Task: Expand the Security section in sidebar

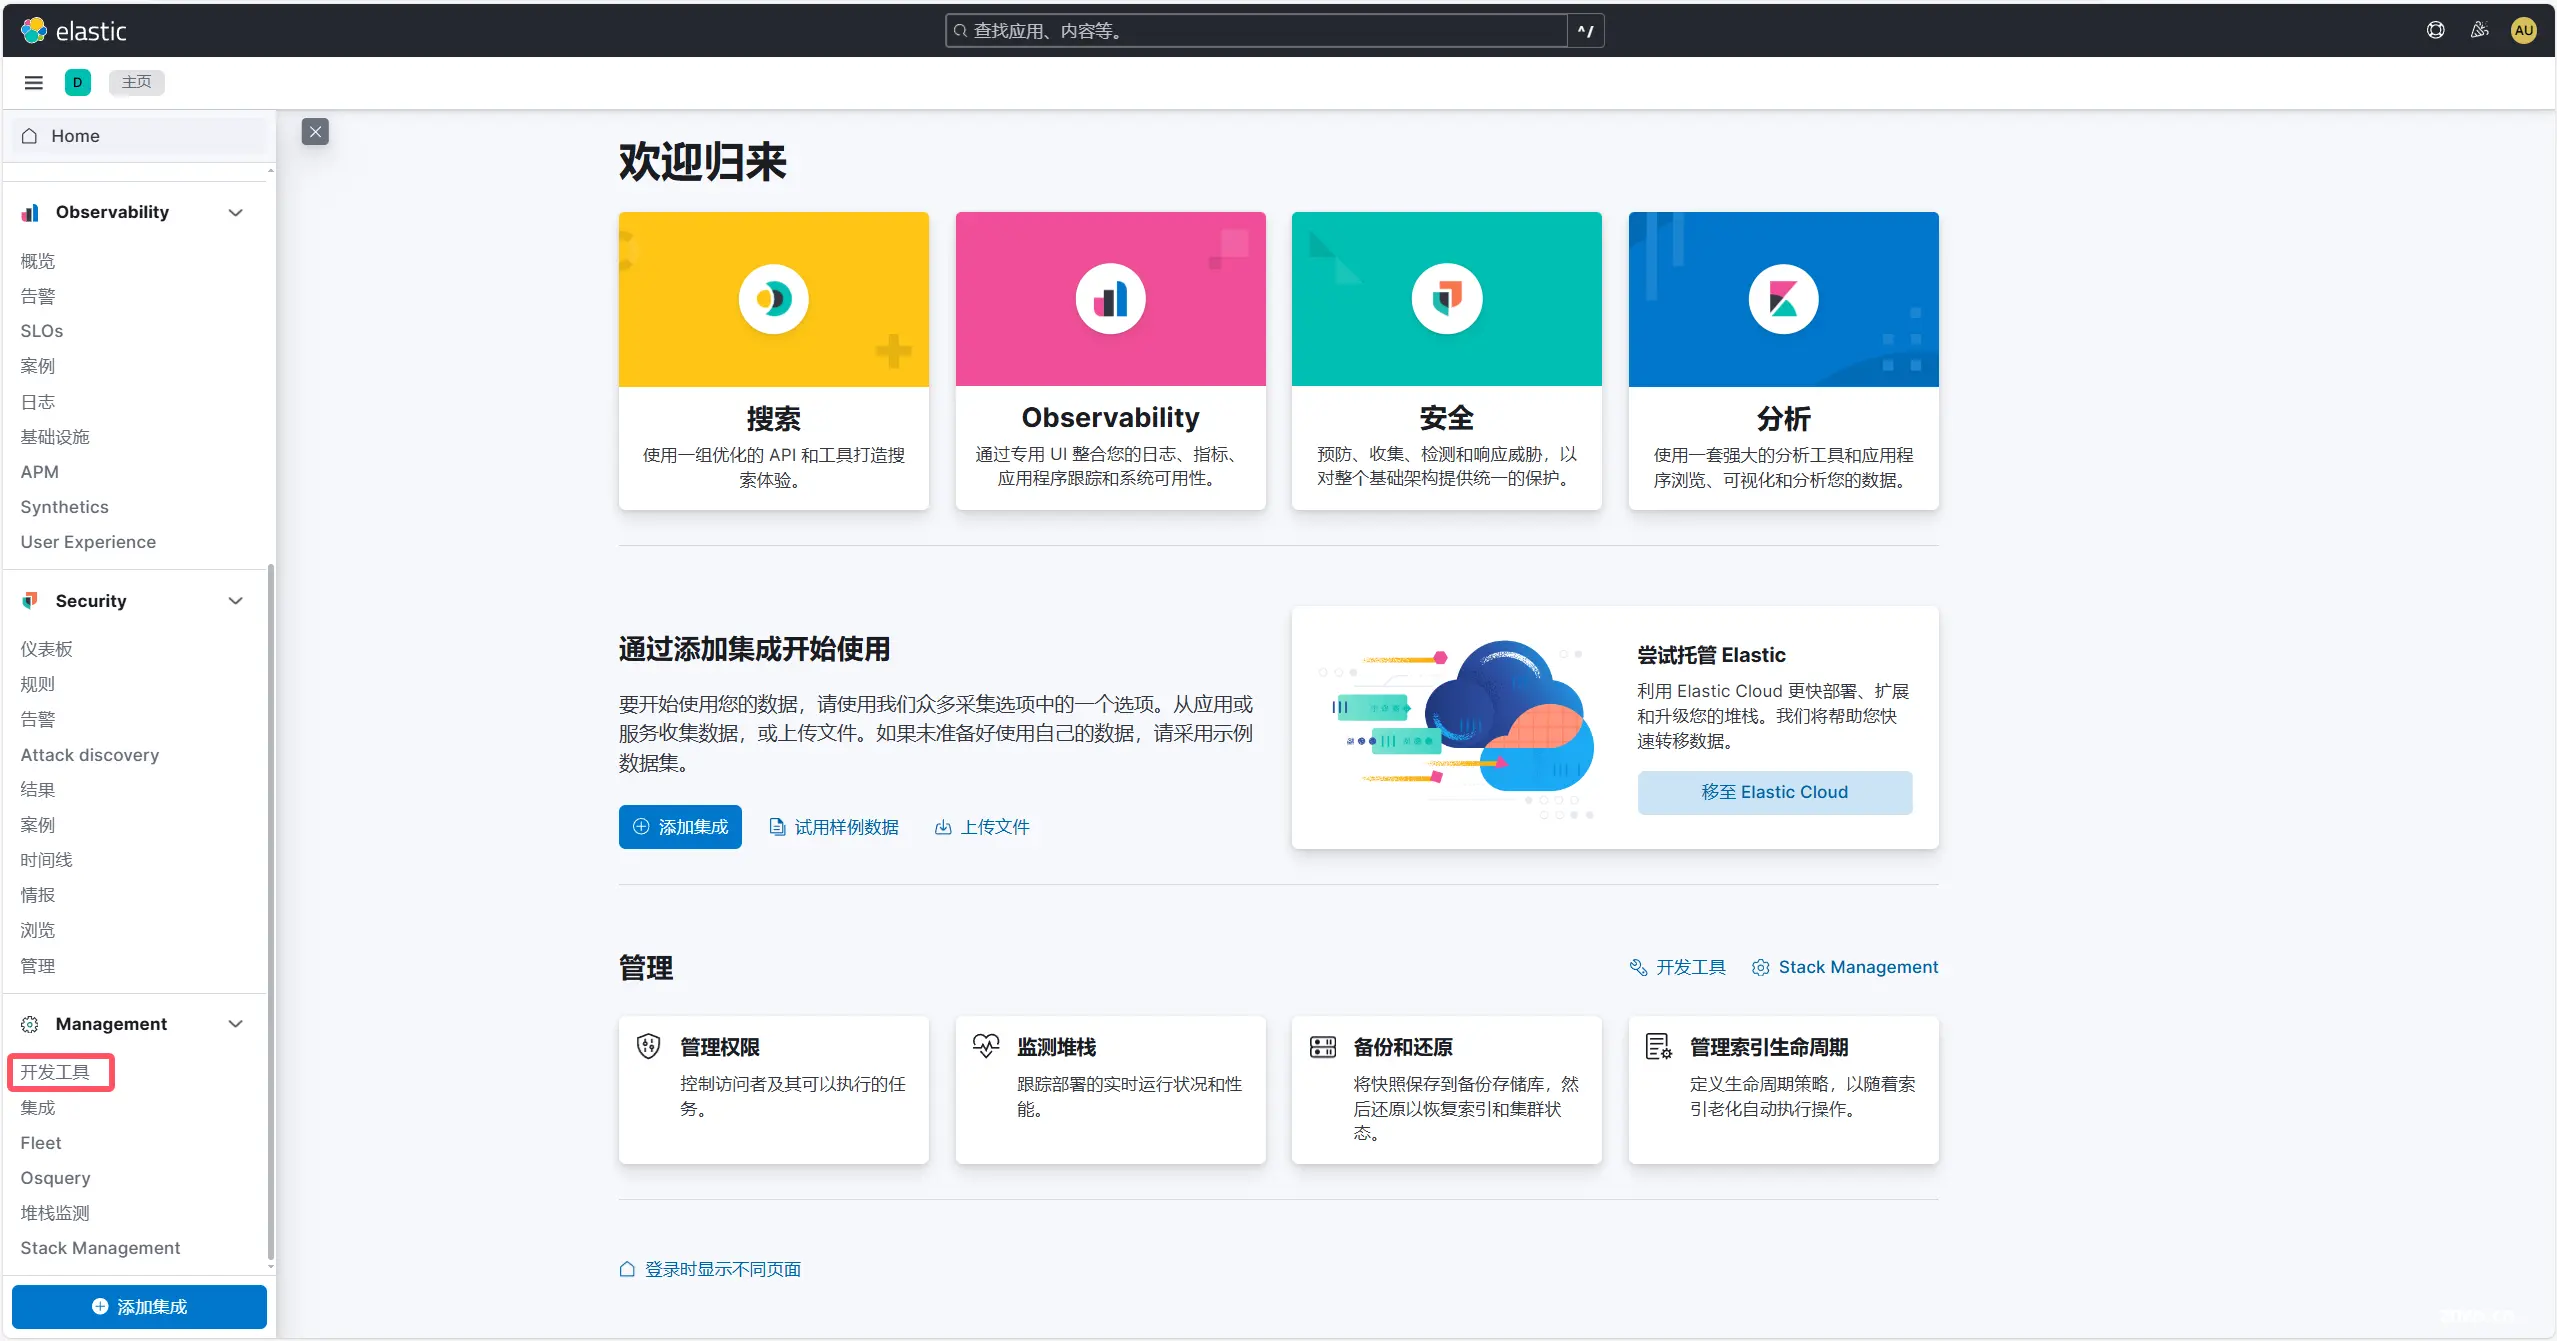Action: point(238,600)
